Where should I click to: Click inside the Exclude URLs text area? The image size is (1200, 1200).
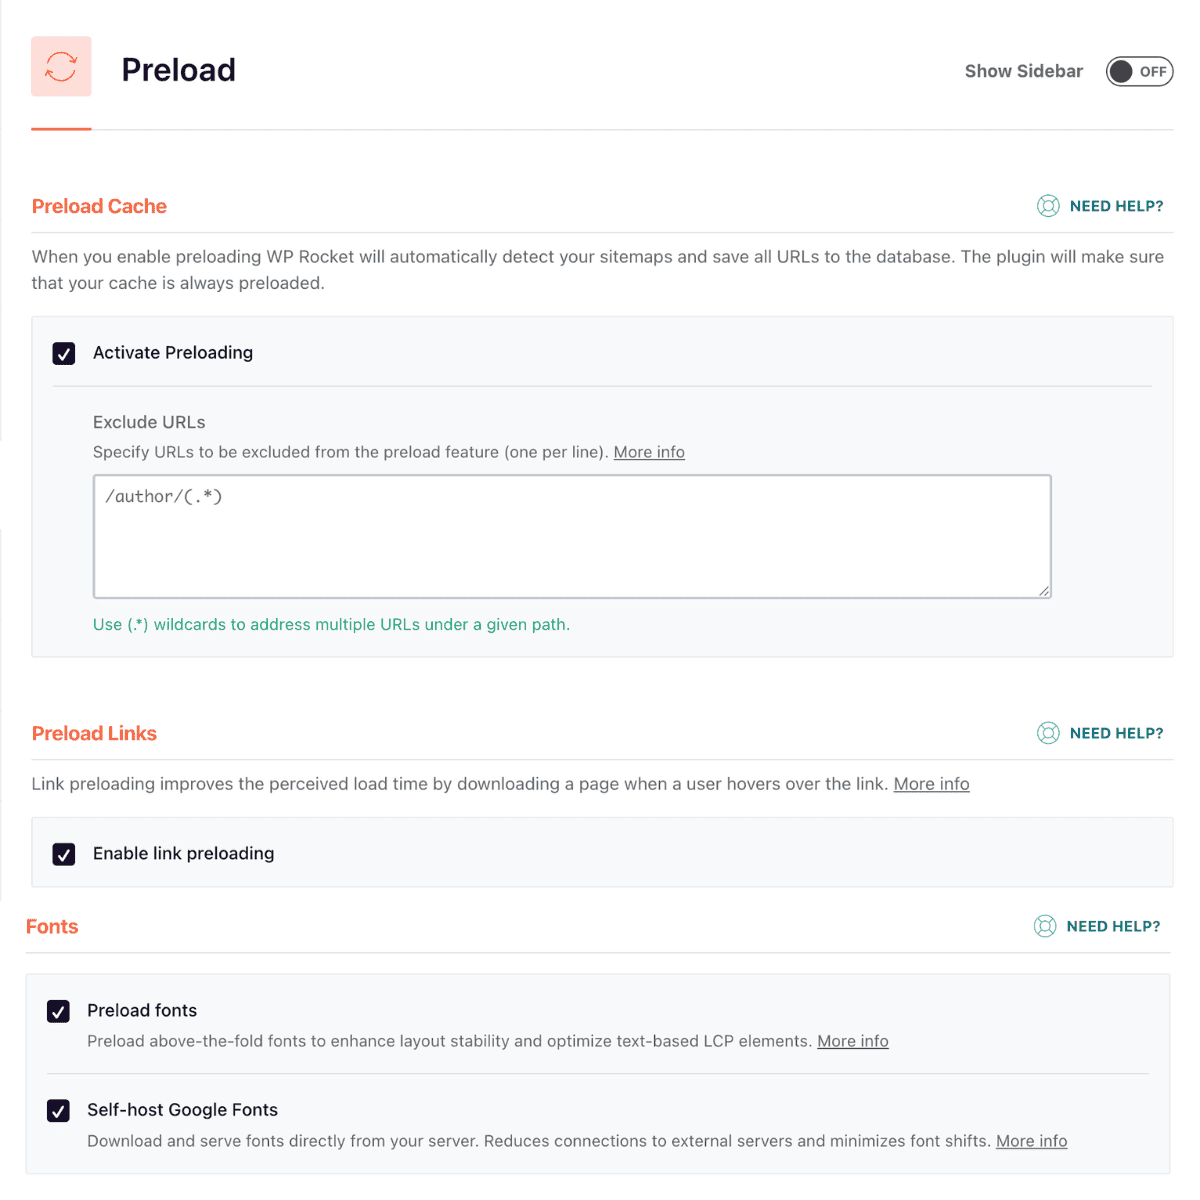[x=572, y=536]
